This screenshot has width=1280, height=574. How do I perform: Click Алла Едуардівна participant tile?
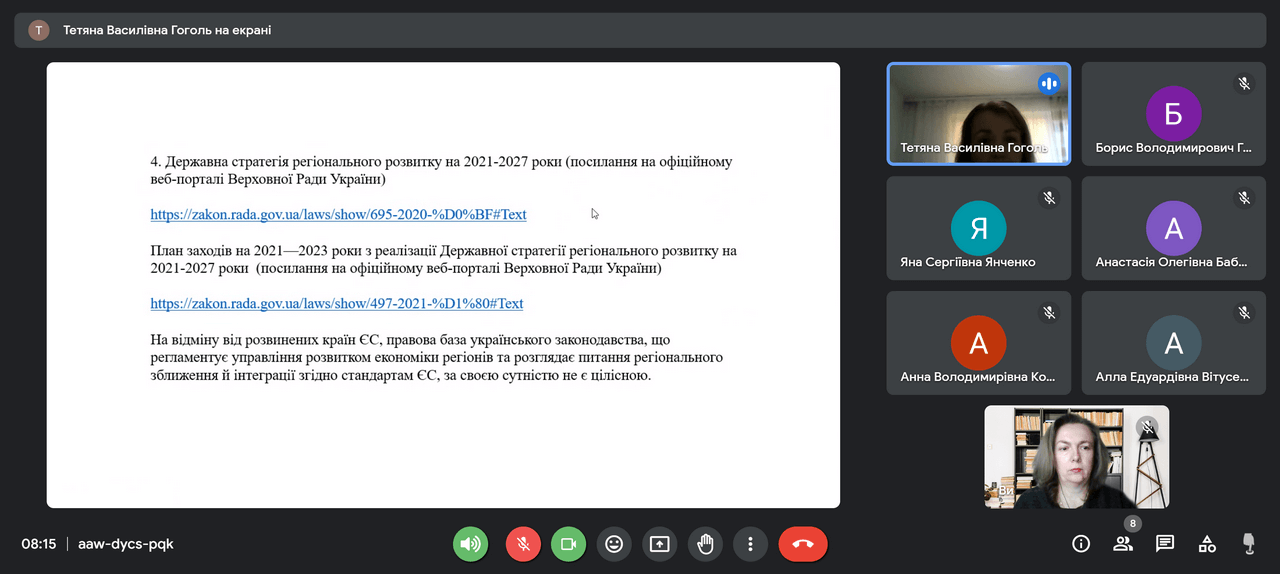1173,342
